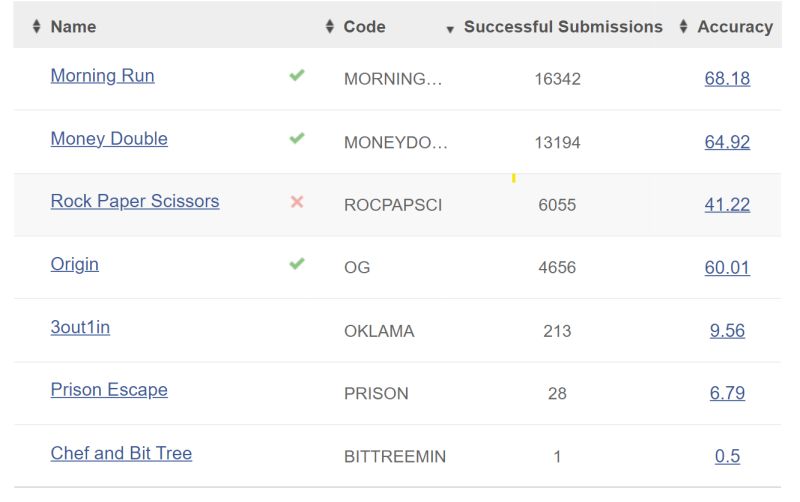The width and height of the screenshot is (800, 502).
Task: Click the down arrow beside Successful Submissions
Action: (x=450, y=30)
